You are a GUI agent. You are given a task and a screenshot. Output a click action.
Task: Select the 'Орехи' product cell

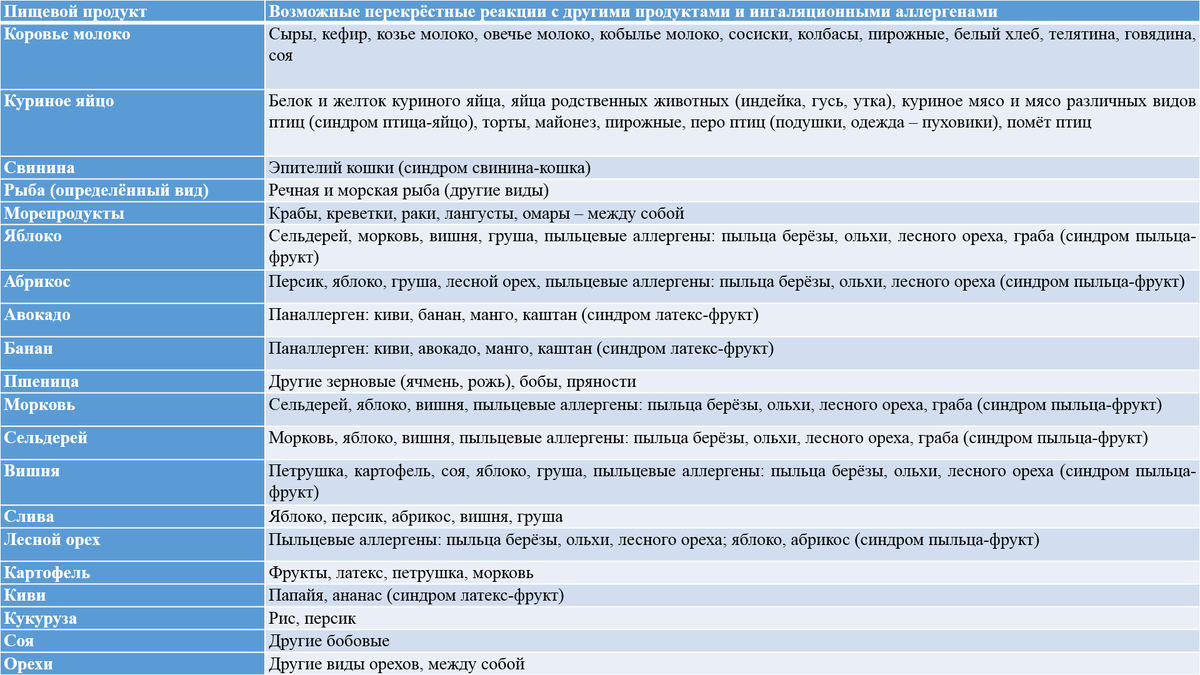pyautogui.click(x=133, y=664)
